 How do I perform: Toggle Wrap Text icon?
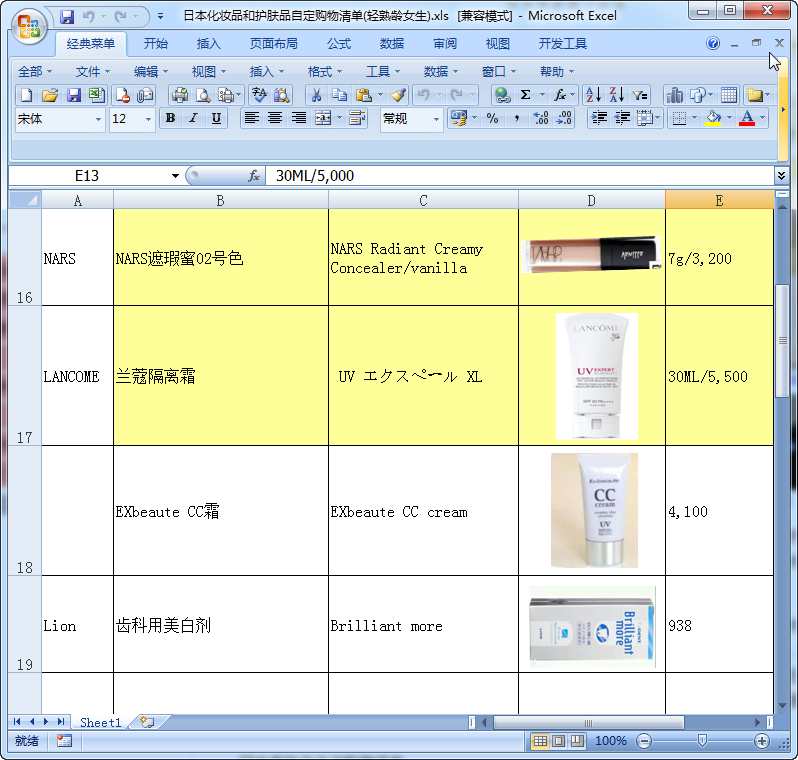[x=358, y=119]
